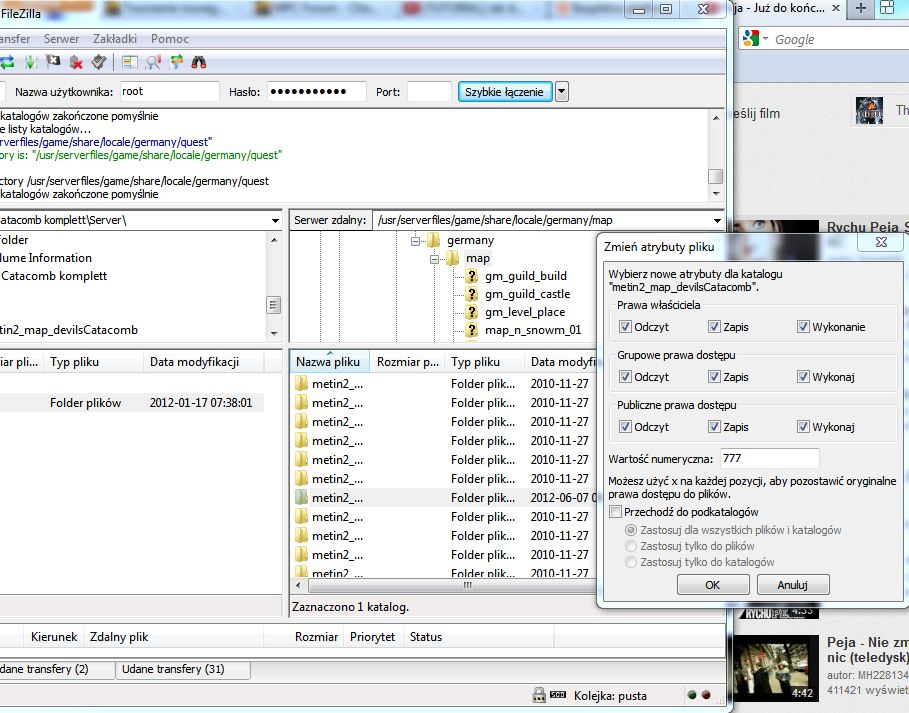Open a new browser tab with plus
The width and height of the screenshot is (909, 713).
[861, 8]
